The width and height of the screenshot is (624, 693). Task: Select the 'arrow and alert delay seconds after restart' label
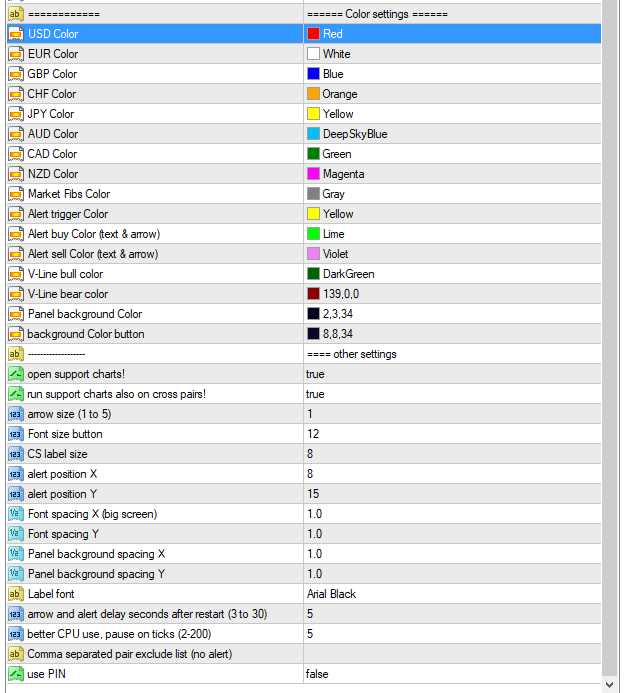point(147,614)
